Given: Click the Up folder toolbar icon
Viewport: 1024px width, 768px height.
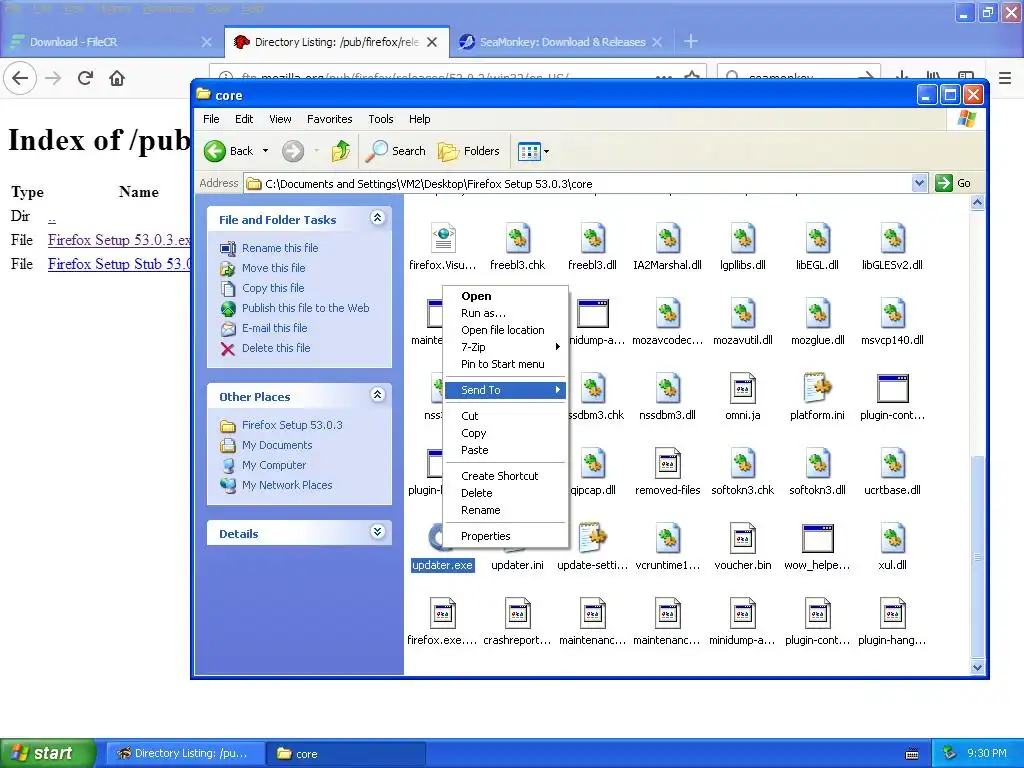Looking at the screenshot, I should pos(340,151).
